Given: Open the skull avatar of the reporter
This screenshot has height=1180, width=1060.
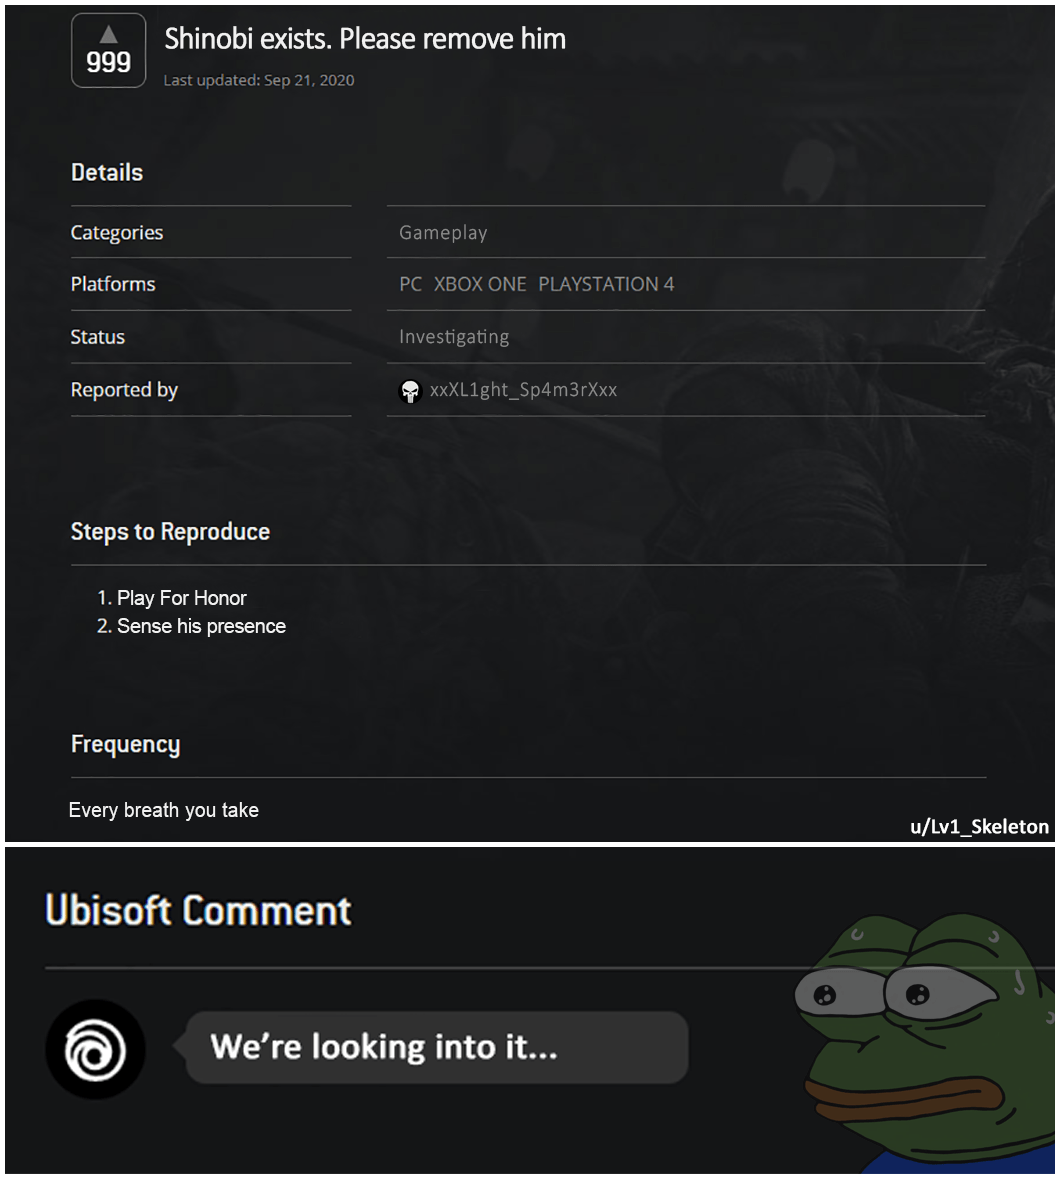Looking at the screenshot, I should [410, 391].
